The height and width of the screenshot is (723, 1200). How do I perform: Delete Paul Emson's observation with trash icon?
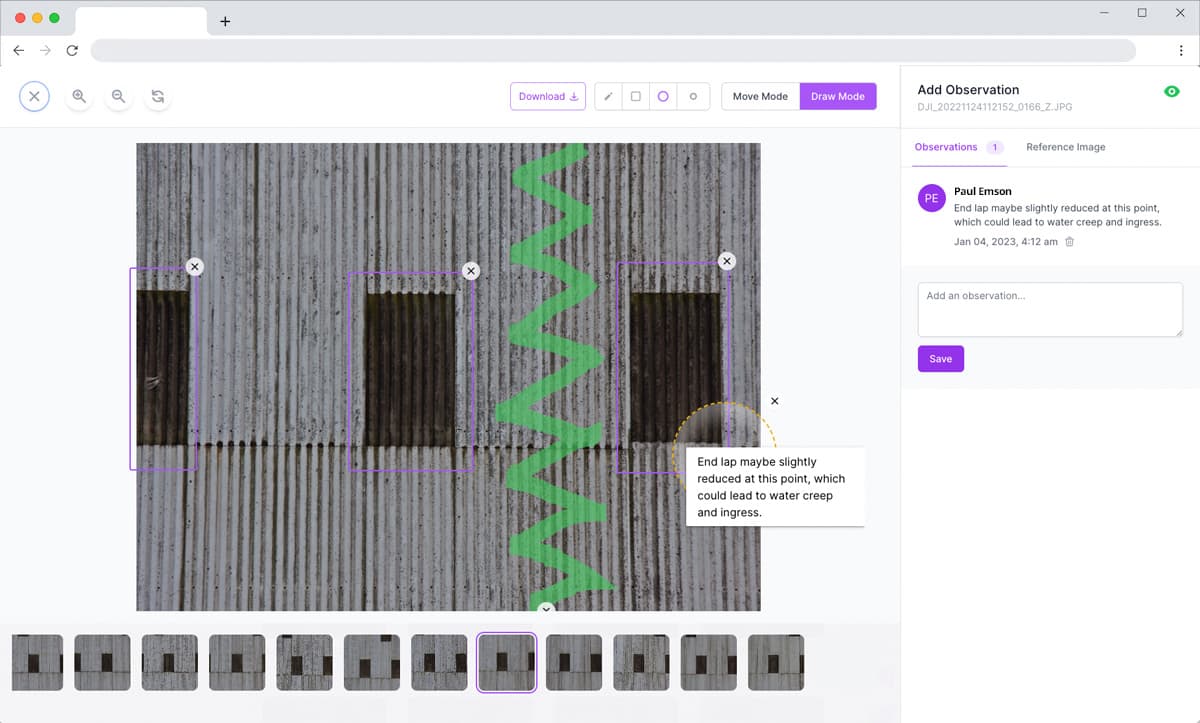coord(1069,242)
